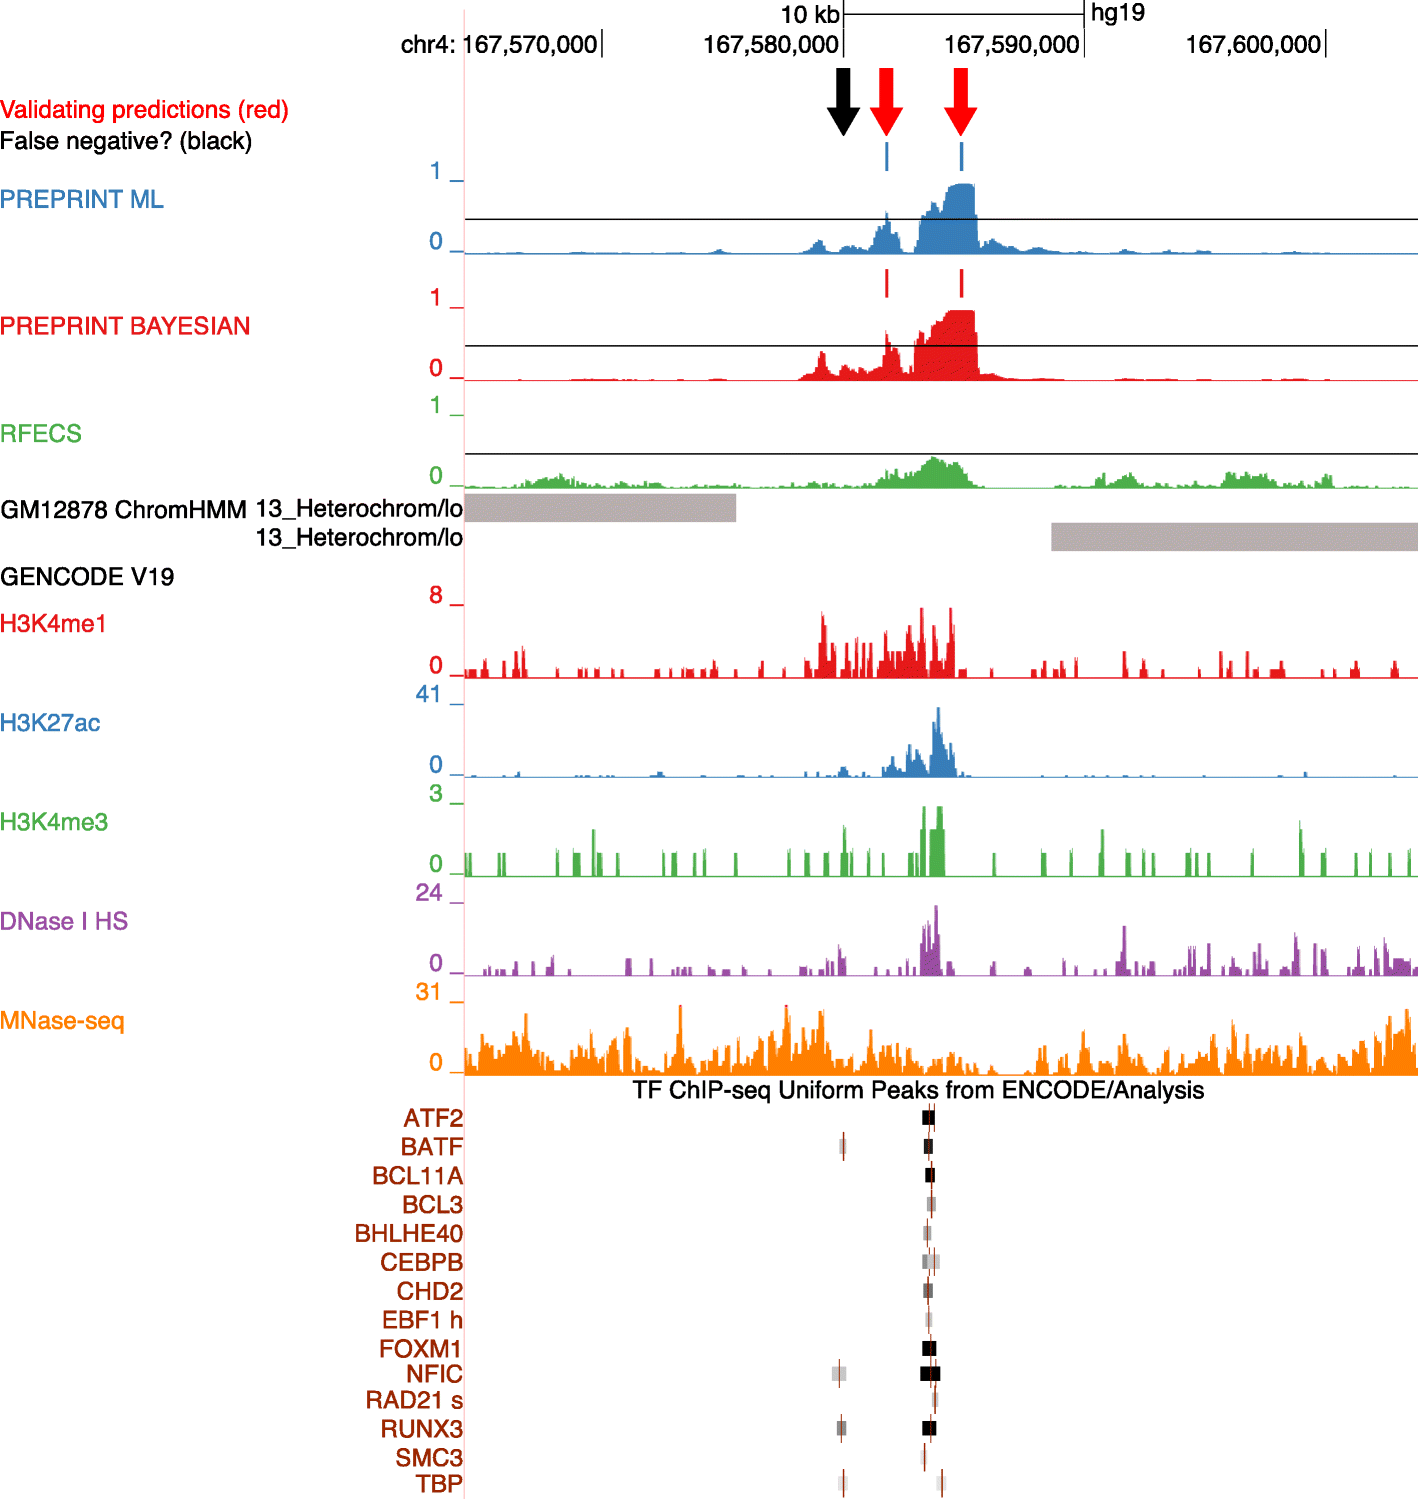Click the left blue ML prediction tick

(x=886, y=156)
